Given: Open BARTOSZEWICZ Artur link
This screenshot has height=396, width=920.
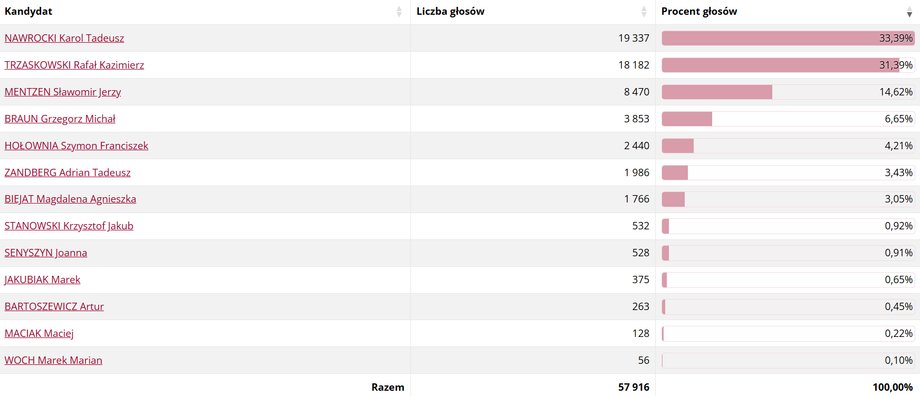Looking at the screenshot, I should (x=54, y=307).
